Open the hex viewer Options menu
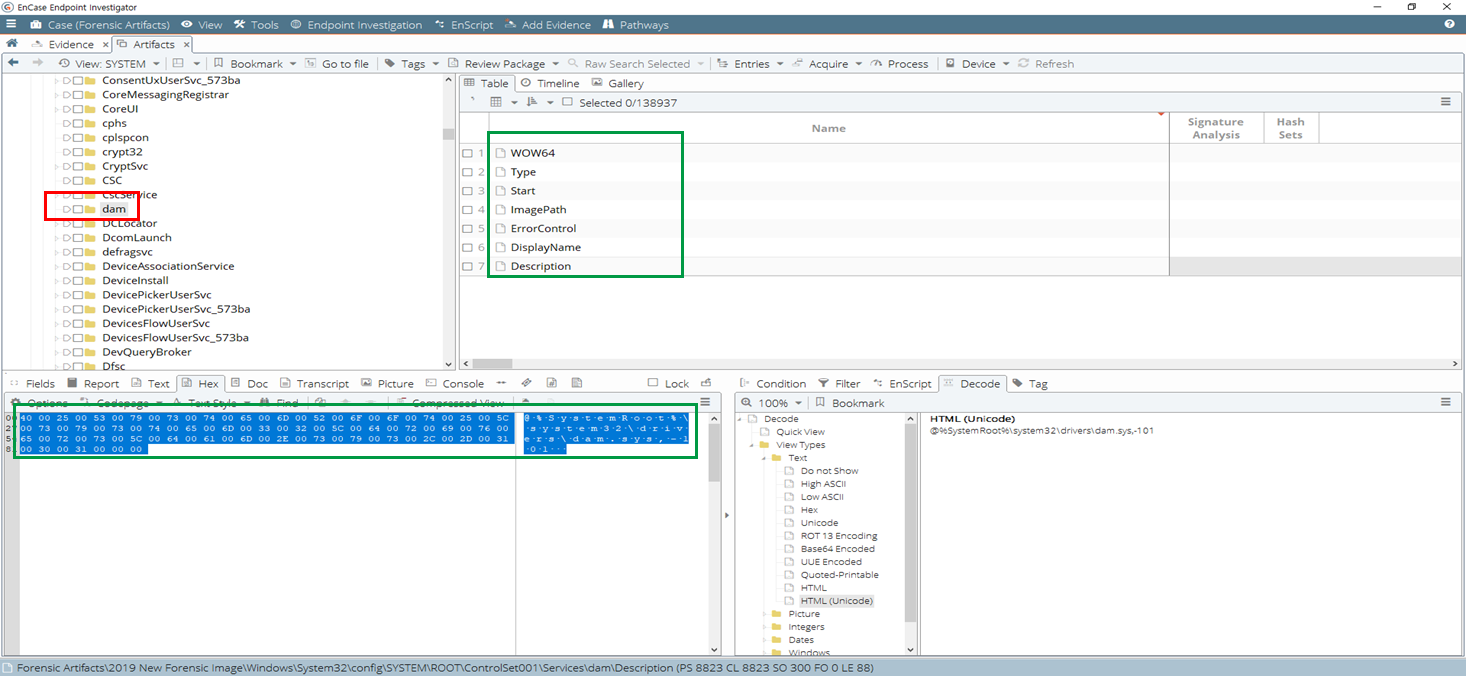1466x676 pixels. (x=40, y=403)
